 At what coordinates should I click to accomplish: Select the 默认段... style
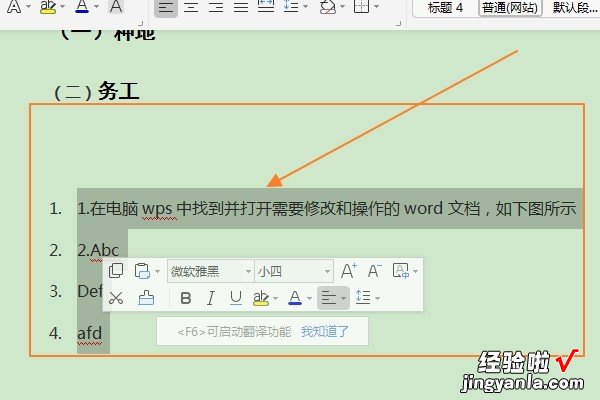[x=574, y=8]
